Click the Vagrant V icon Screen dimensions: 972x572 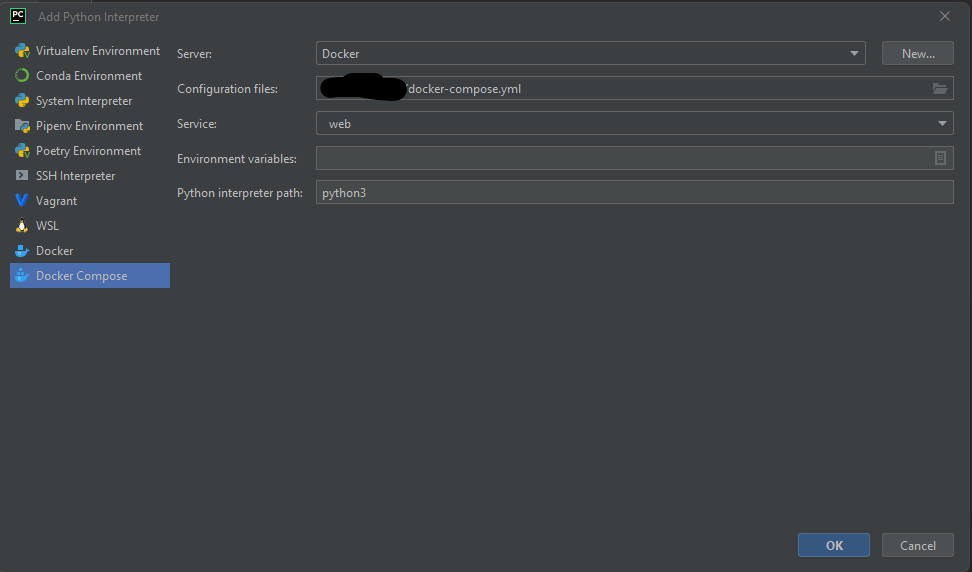(22, 201)
